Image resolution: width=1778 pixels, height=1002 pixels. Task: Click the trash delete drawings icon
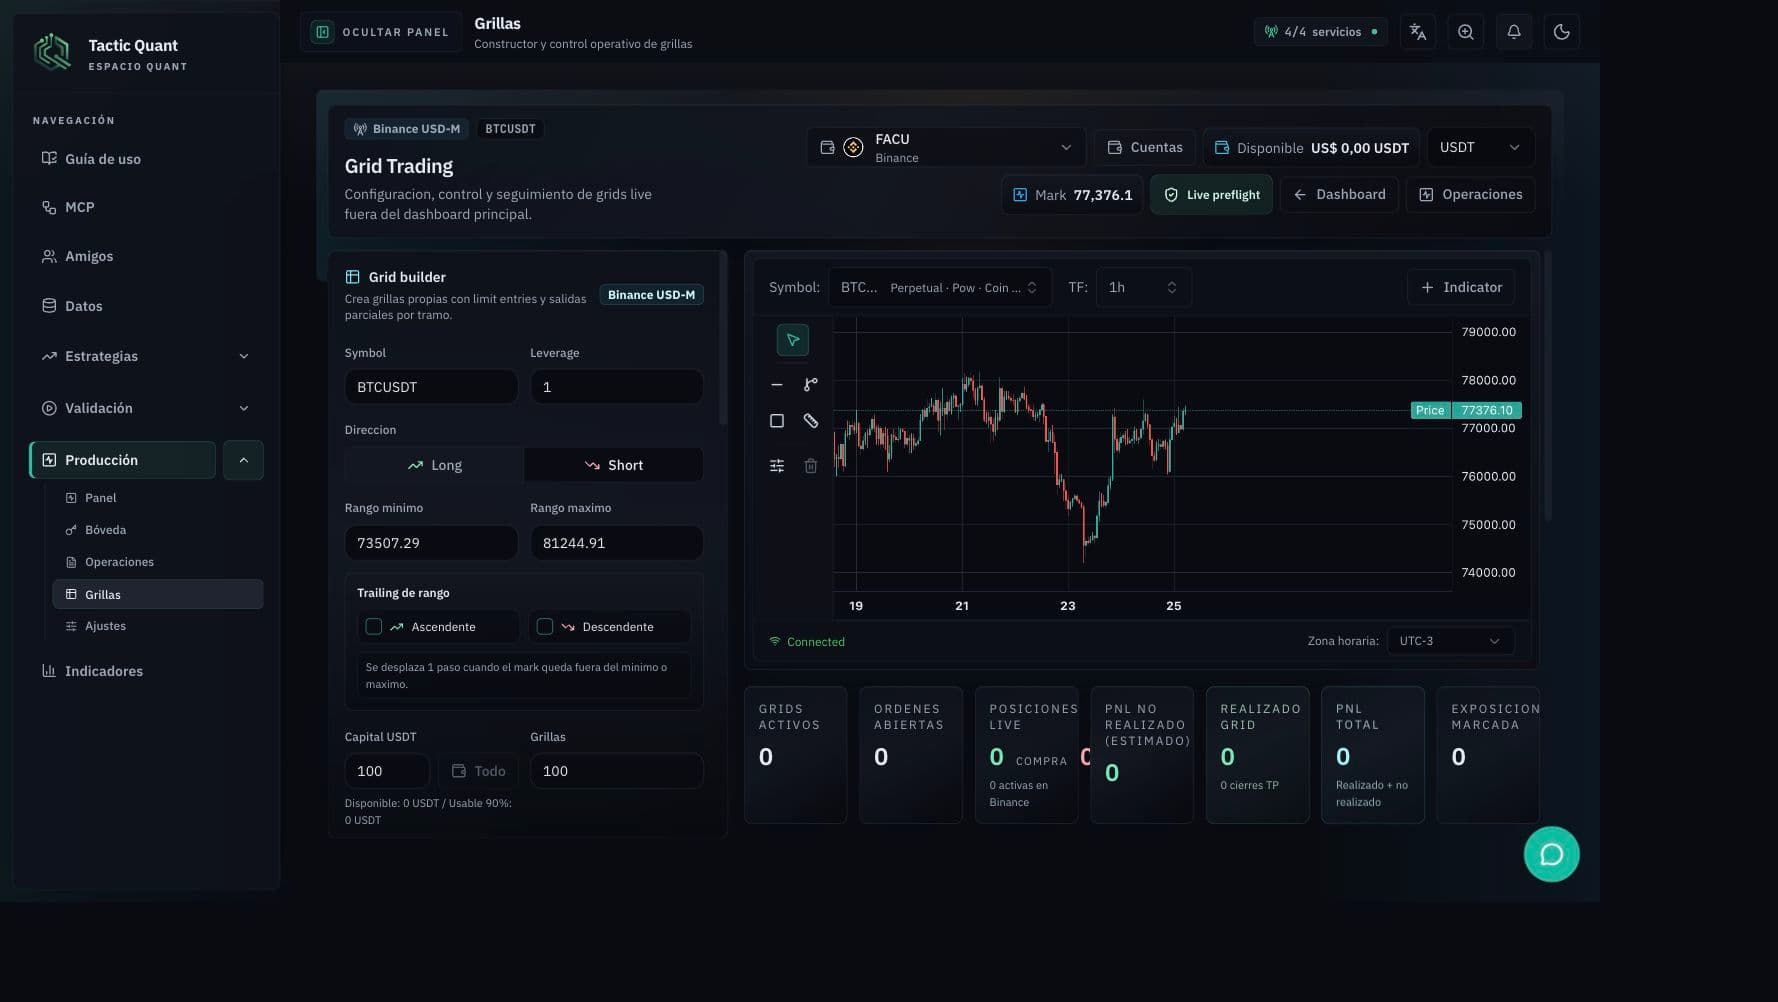point(811,466)
